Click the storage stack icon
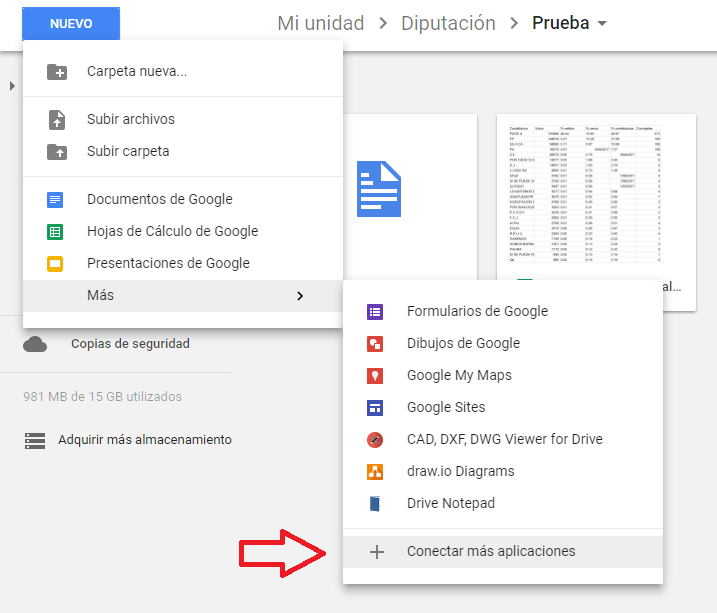This screenshot has height=613, width=717. (x=35, y=441)
